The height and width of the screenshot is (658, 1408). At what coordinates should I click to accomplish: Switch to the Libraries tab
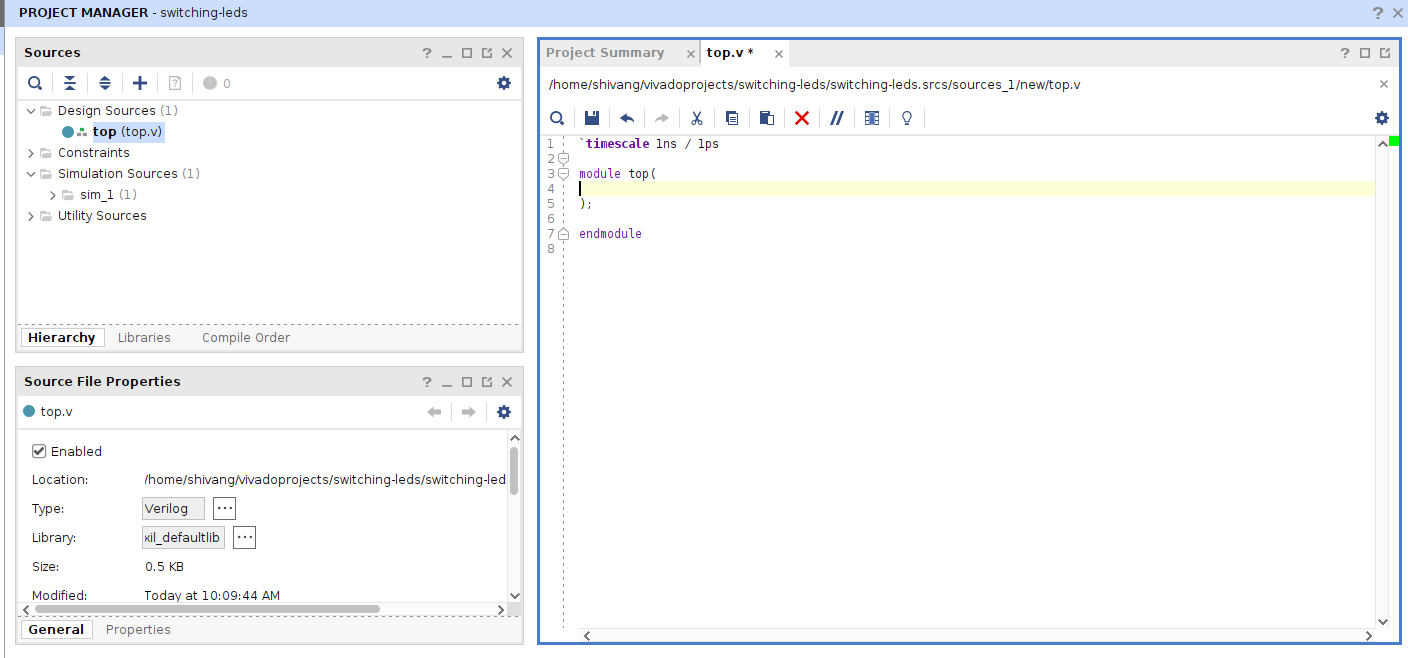click(x=144, y=338)
